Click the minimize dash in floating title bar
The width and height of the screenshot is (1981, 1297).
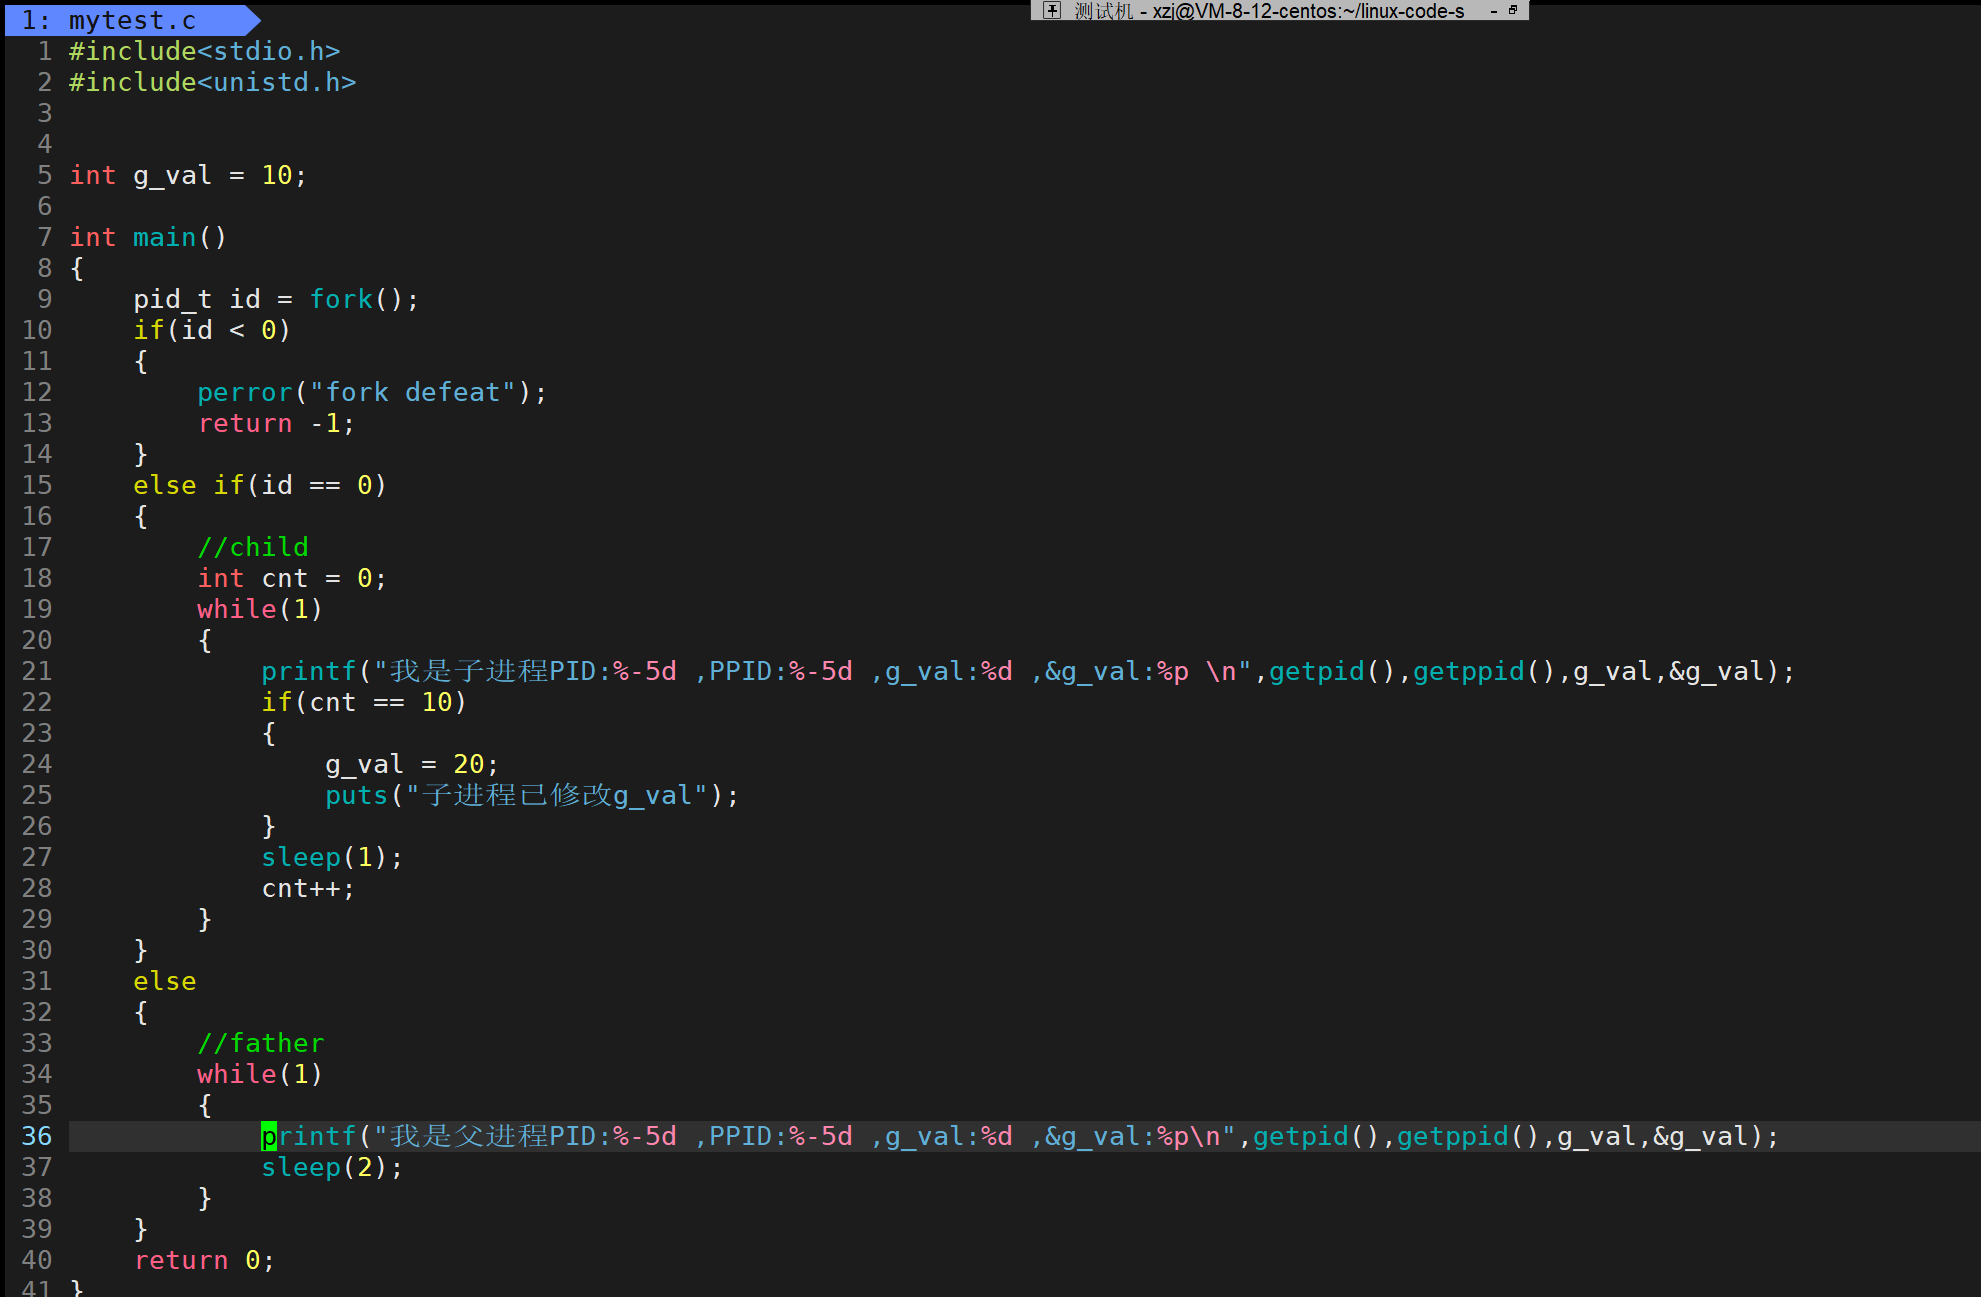pos(1494,11)
